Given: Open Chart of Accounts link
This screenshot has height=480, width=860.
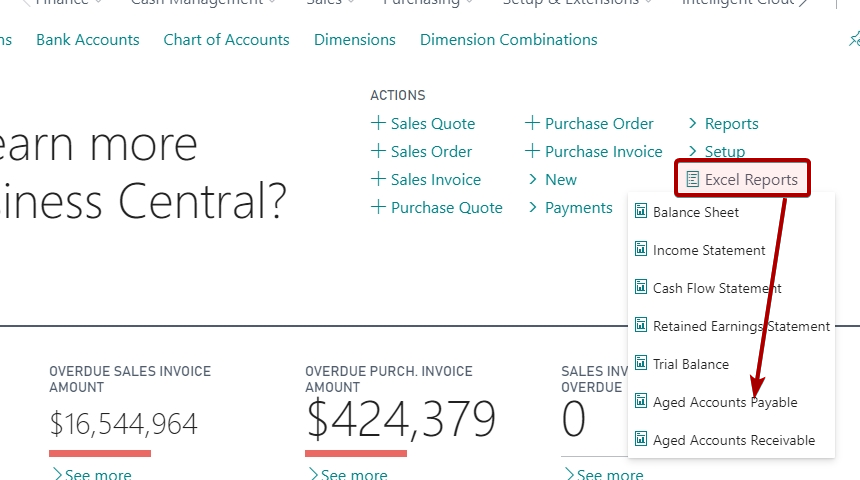Looking at the screenshot, I should click(x=226, y=39).
